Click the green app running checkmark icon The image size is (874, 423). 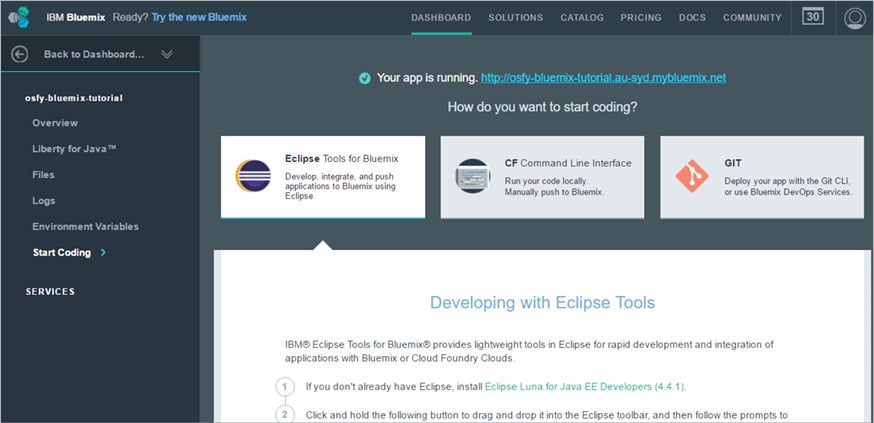pyautogui.click(x=365, y=79)
